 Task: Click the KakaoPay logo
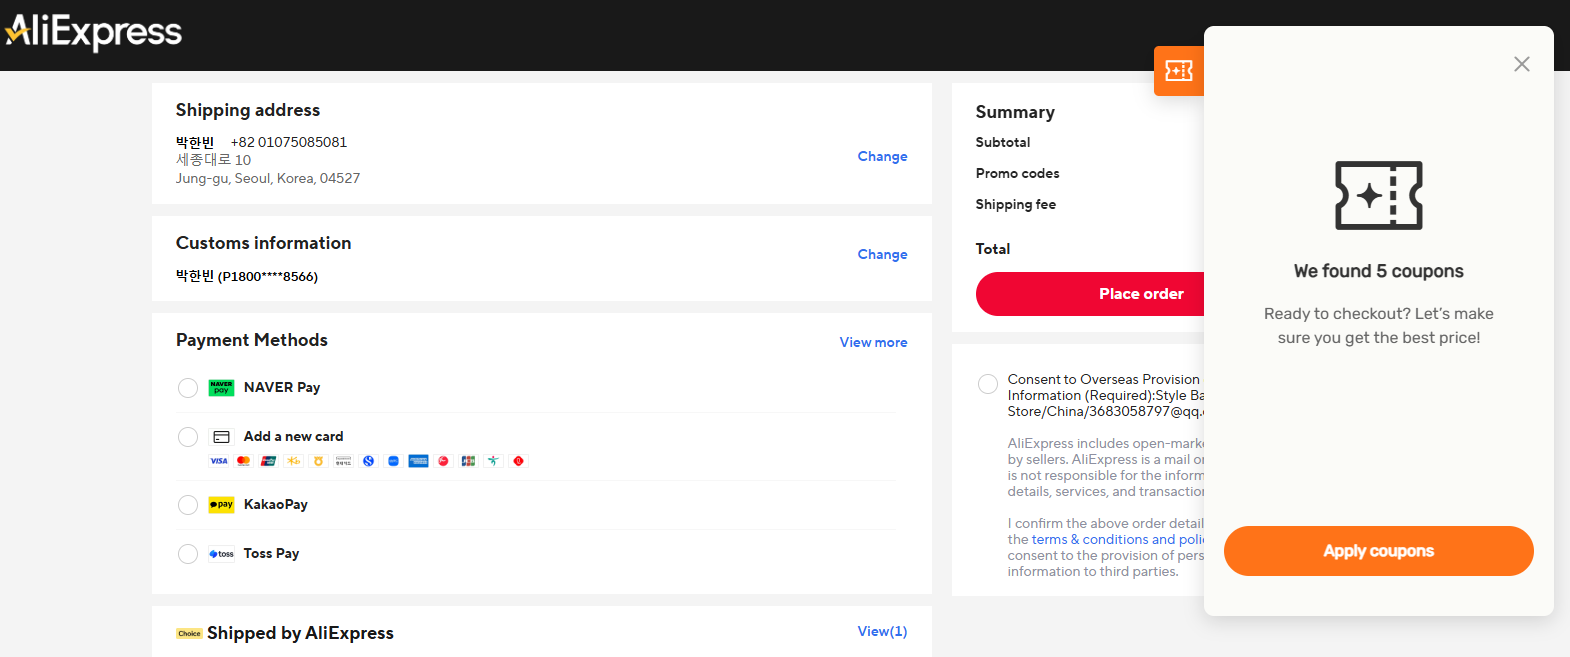pos(221,505)
